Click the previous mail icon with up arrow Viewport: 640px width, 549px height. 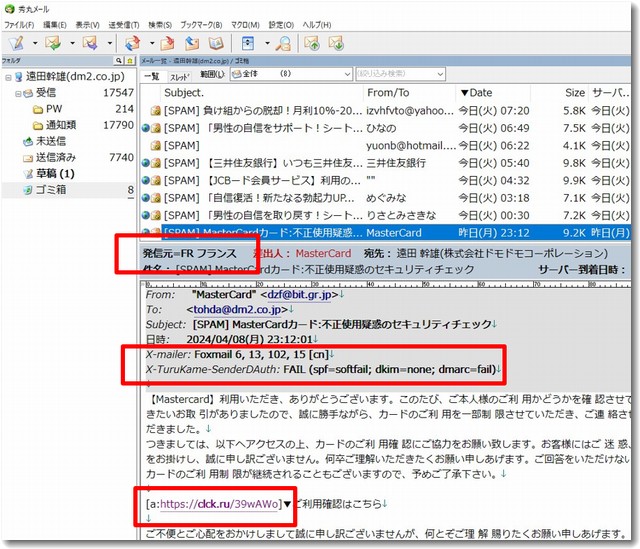tap(313, 43)
